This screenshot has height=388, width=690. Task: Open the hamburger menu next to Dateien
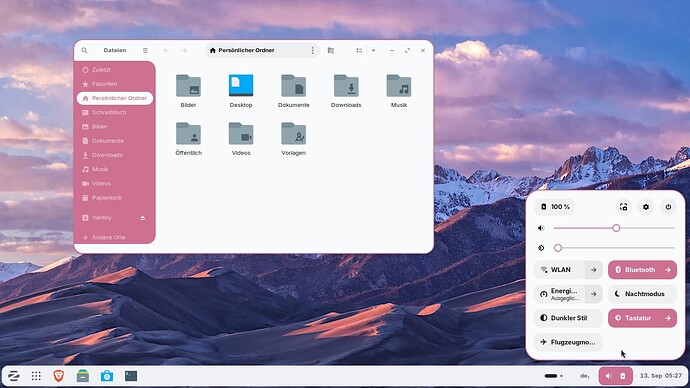pyautogui.click(x=145, y=51)
